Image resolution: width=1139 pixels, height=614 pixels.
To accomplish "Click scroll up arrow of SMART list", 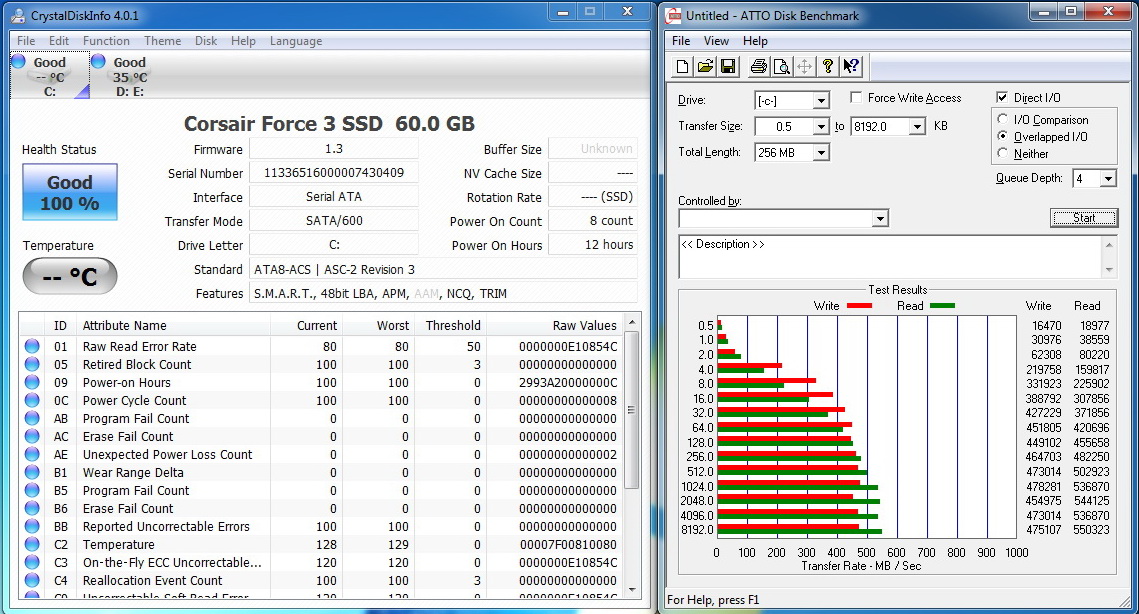I will click(631, 322).
